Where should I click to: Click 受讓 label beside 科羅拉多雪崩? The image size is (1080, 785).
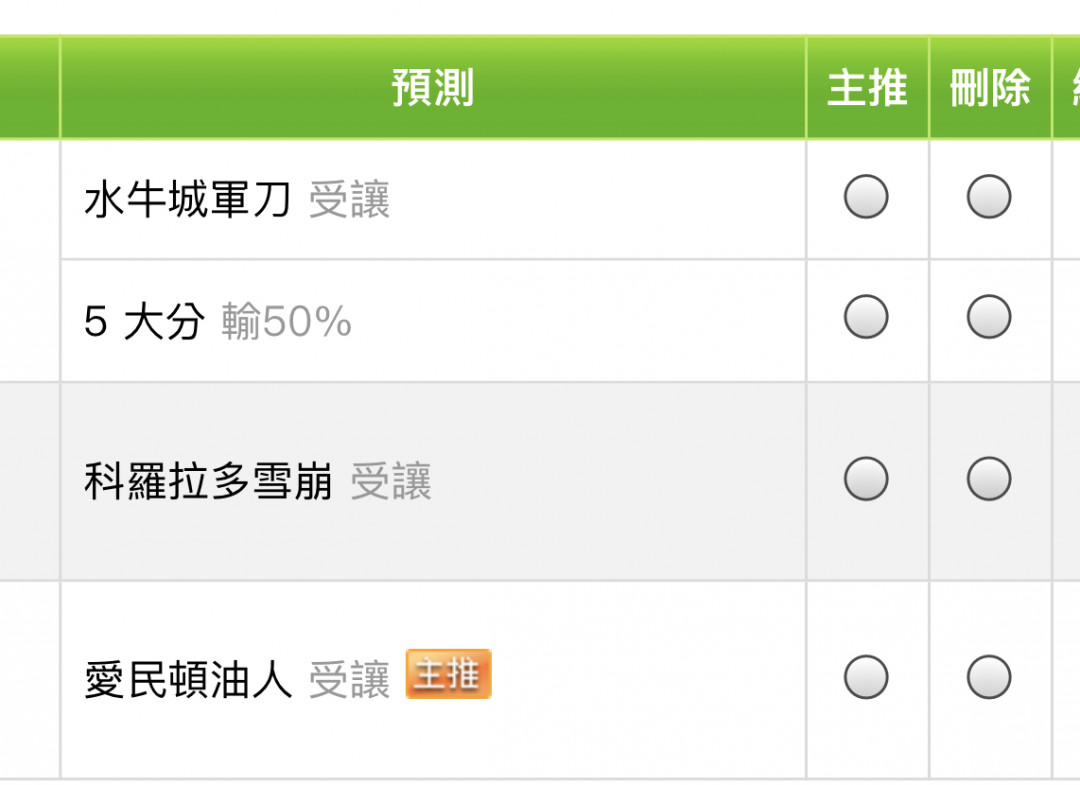click(391, 481)
